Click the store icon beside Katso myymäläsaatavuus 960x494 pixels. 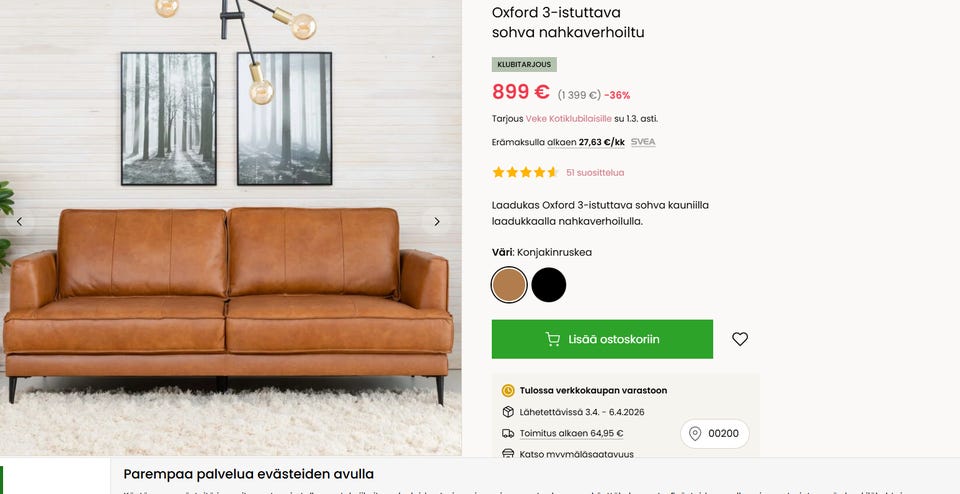point(508,454)
